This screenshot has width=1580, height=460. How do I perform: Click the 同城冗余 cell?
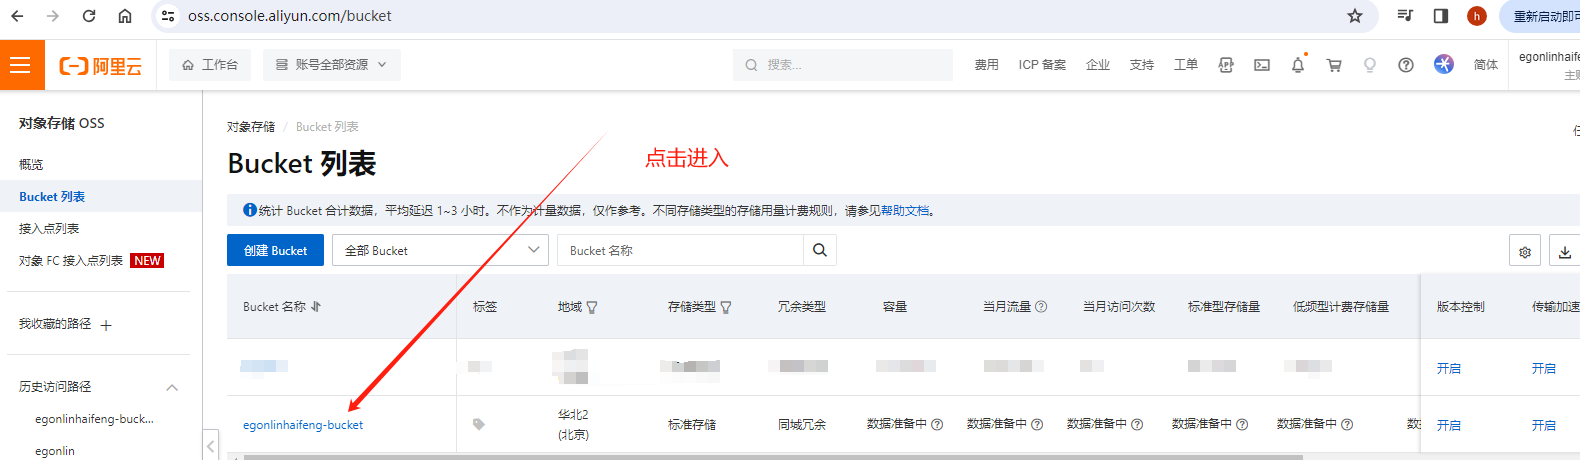coord(802,425)
